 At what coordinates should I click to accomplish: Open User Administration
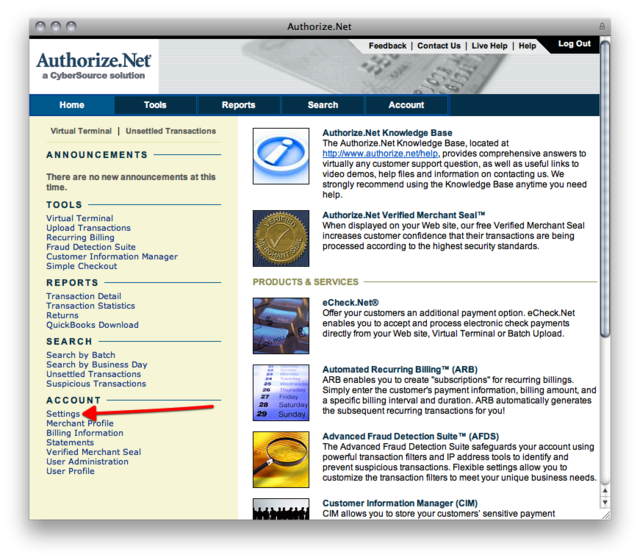pyautogui.click(x=87, y=462)
